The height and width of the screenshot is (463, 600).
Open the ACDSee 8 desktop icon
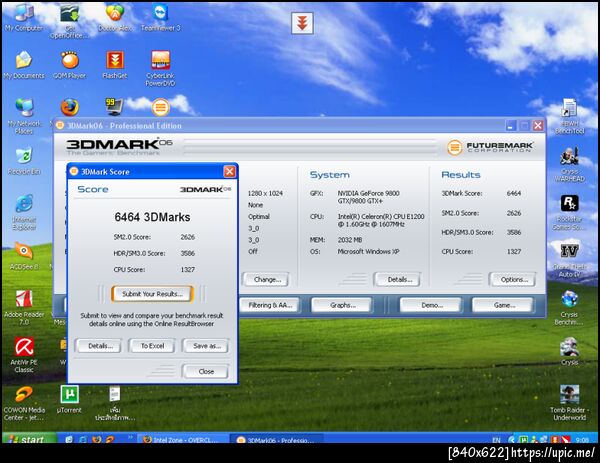pos(24,256)
